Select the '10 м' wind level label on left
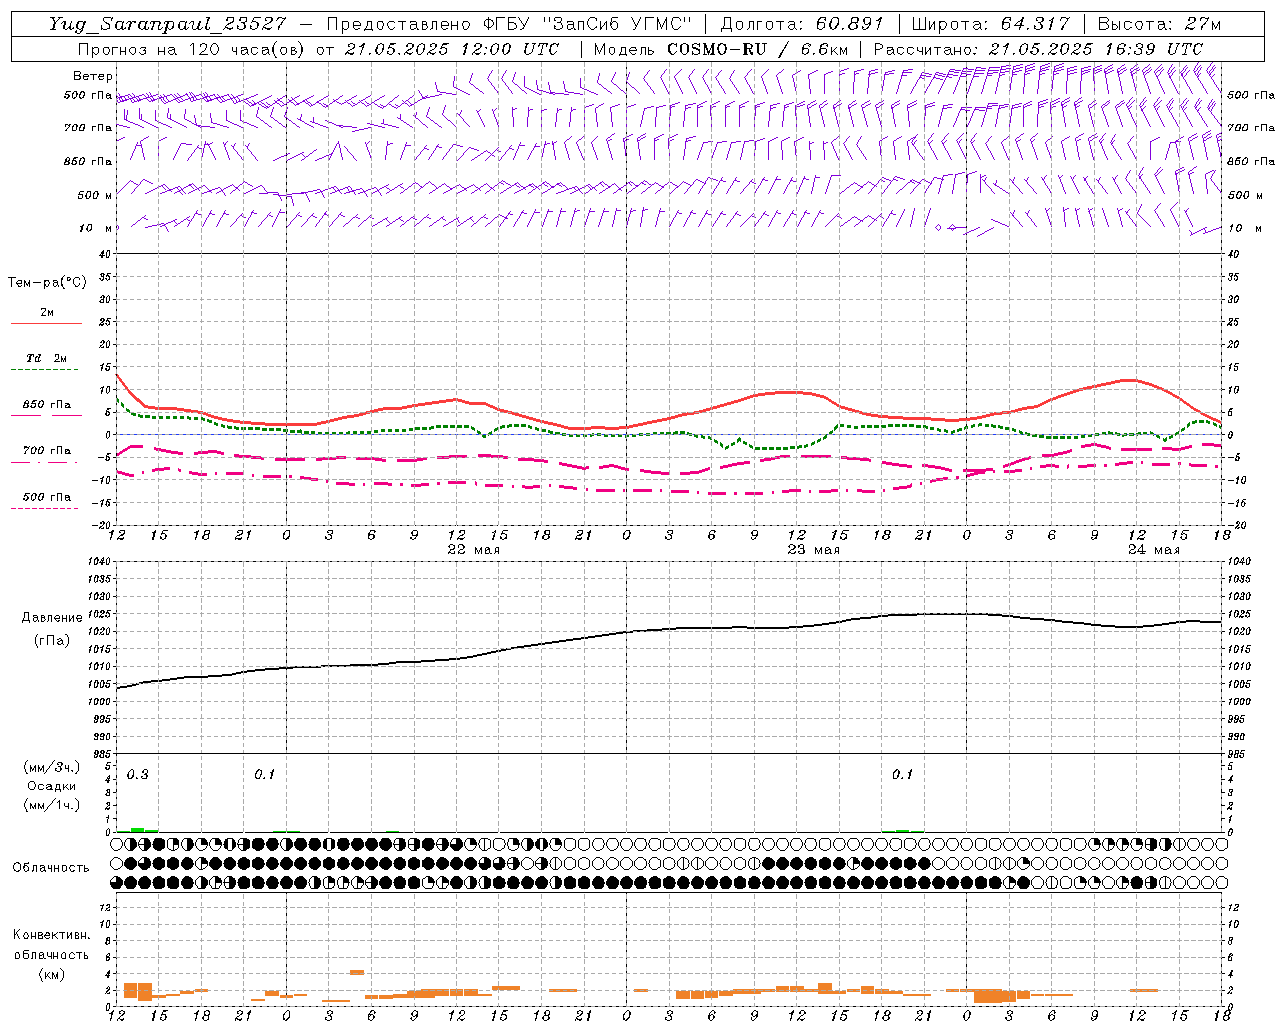 point(96,228)
